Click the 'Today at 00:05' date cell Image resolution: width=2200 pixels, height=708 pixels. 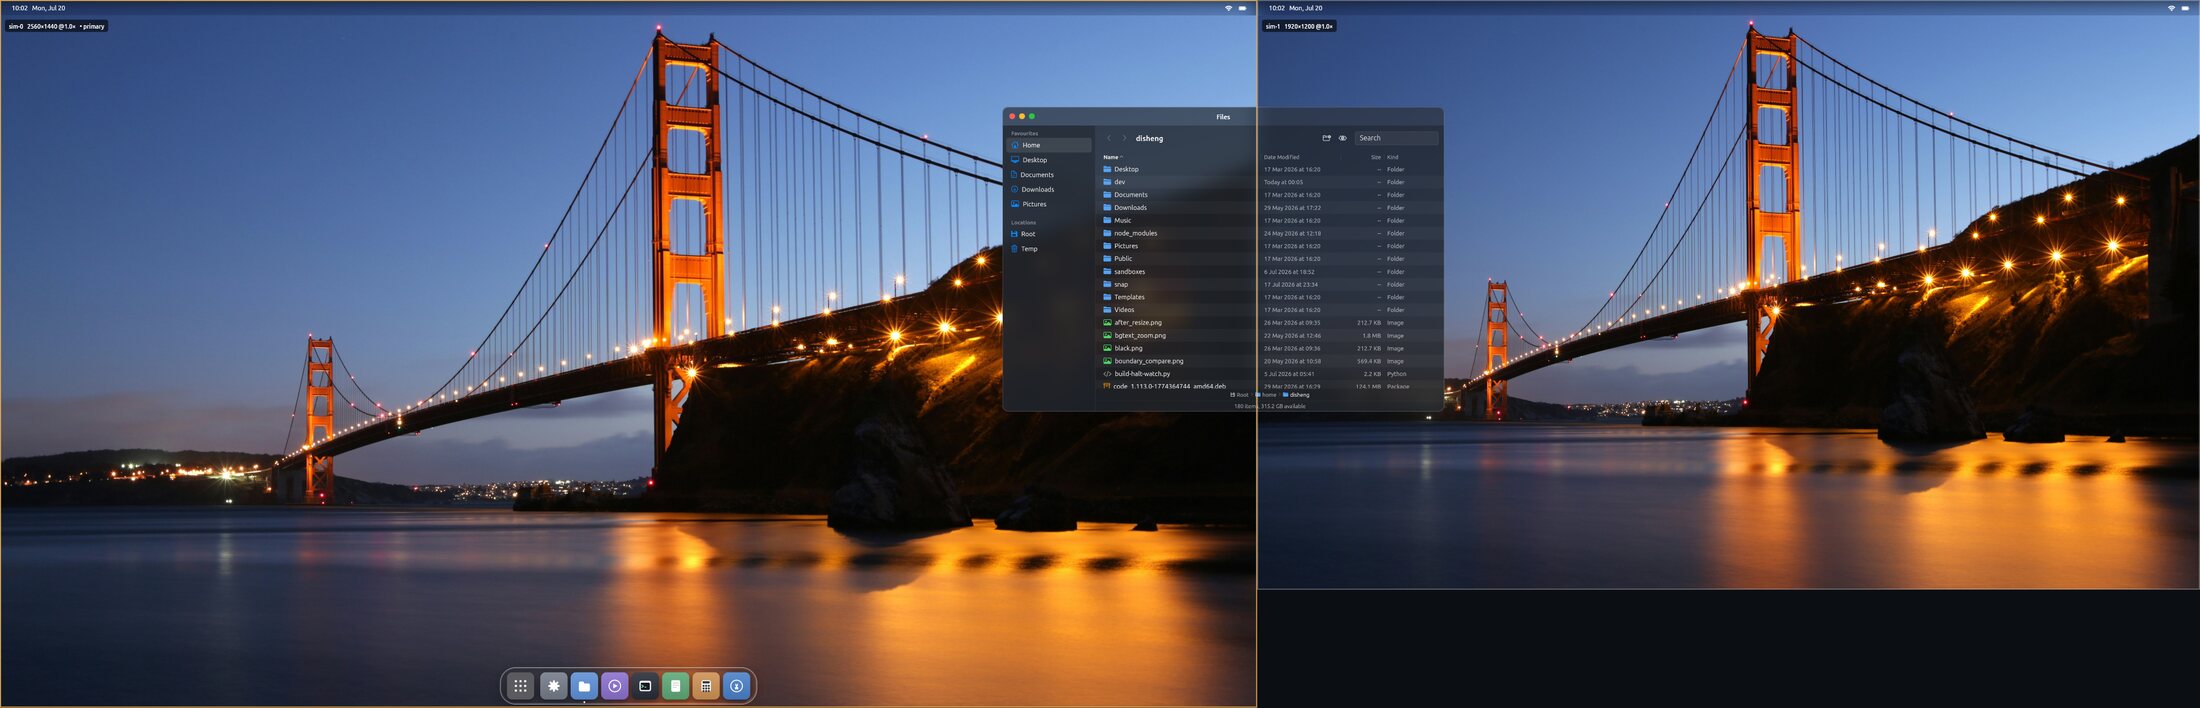pos(1283,182)
